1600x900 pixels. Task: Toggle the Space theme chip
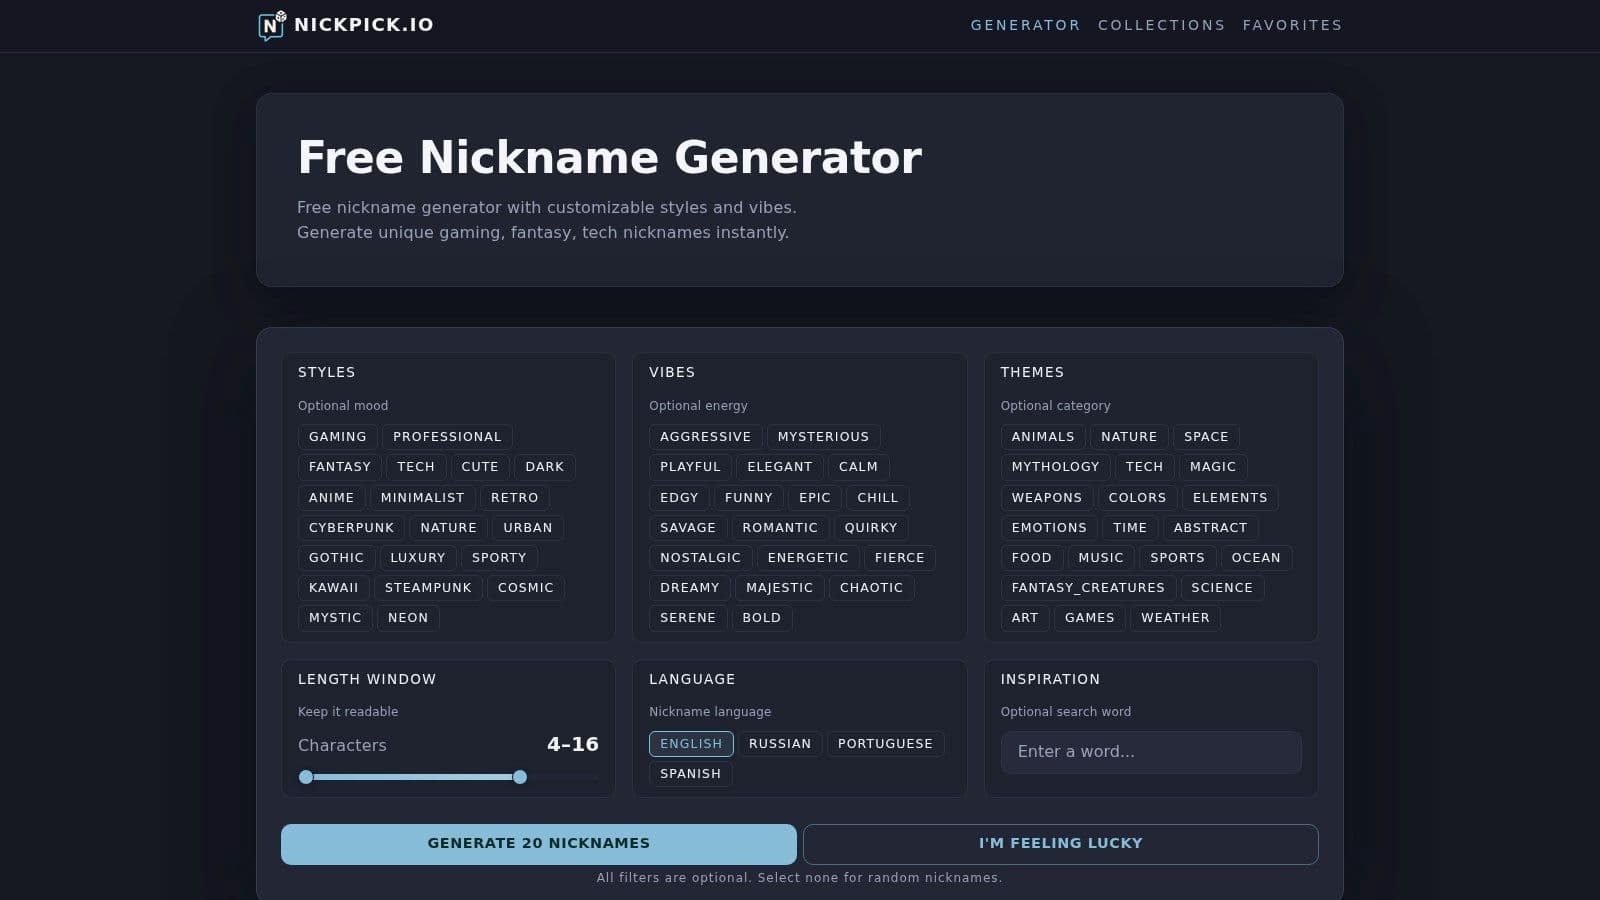click(x=1206, y=437)
